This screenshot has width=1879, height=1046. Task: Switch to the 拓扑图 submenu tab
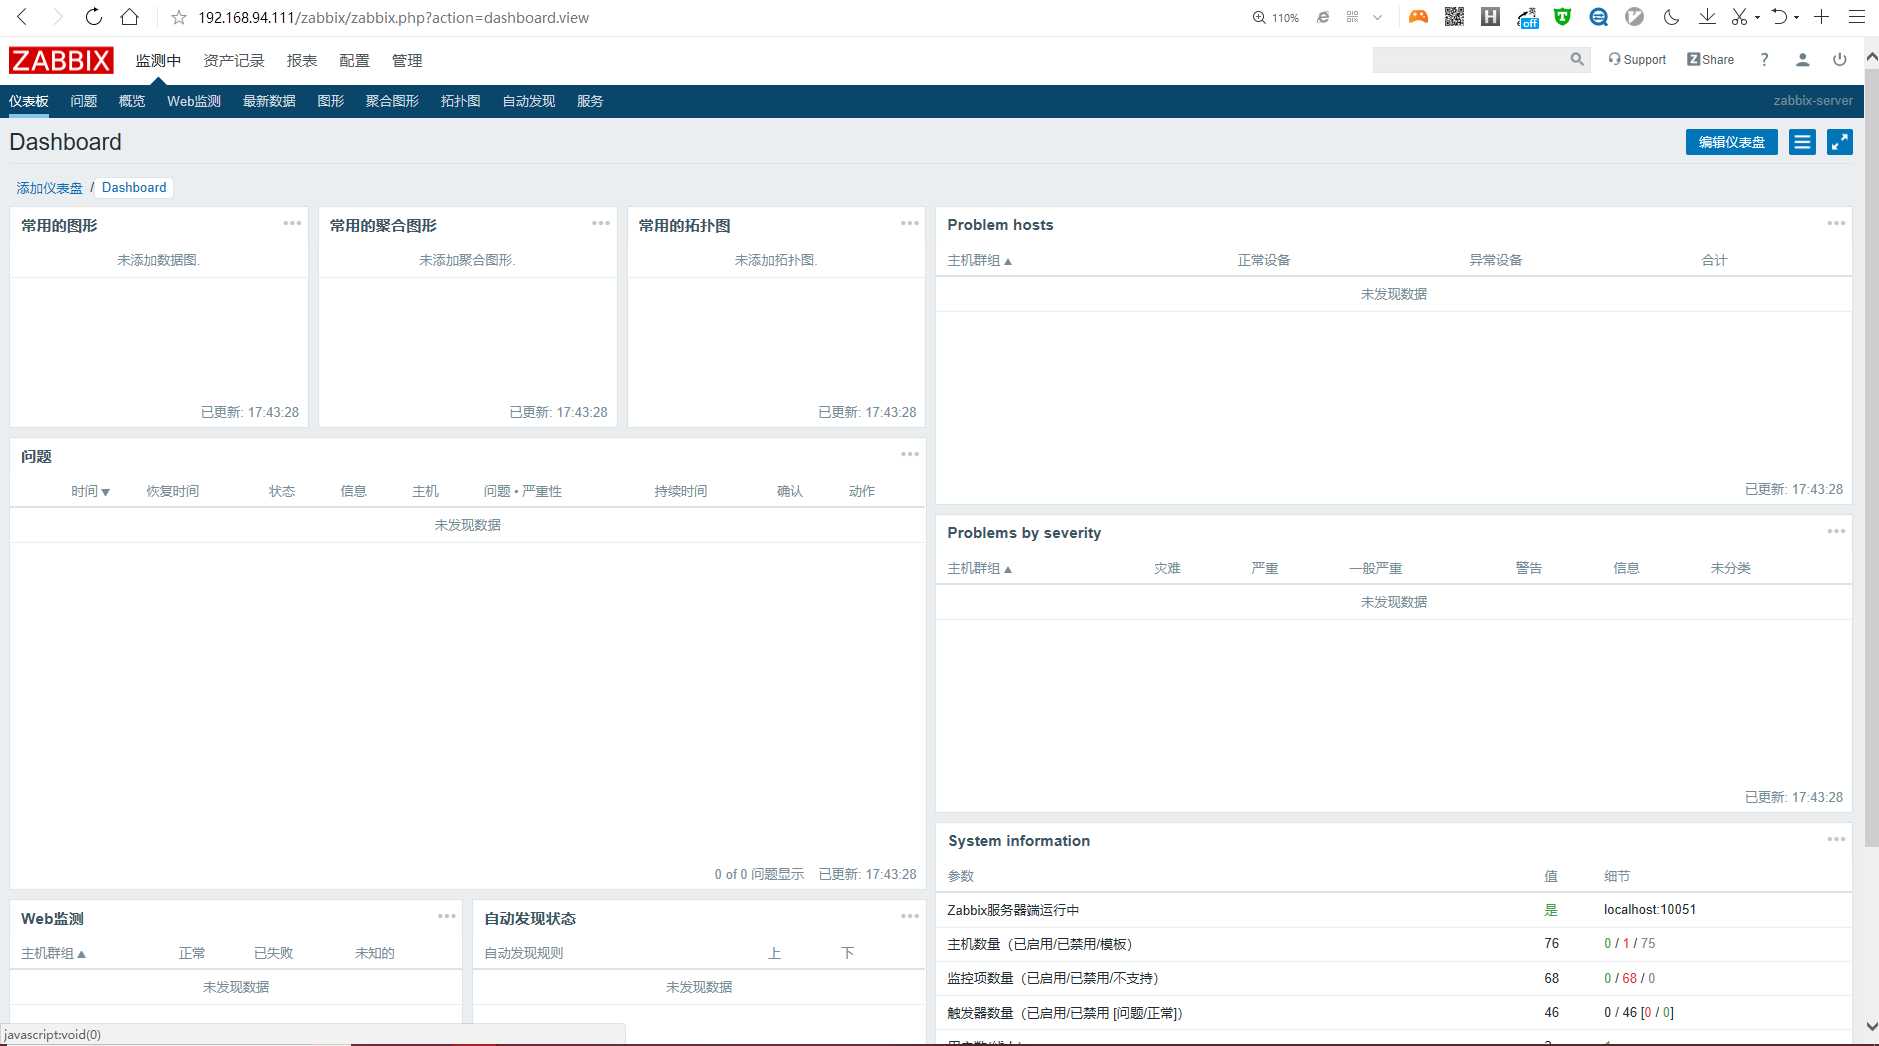(x=460, y=101)
